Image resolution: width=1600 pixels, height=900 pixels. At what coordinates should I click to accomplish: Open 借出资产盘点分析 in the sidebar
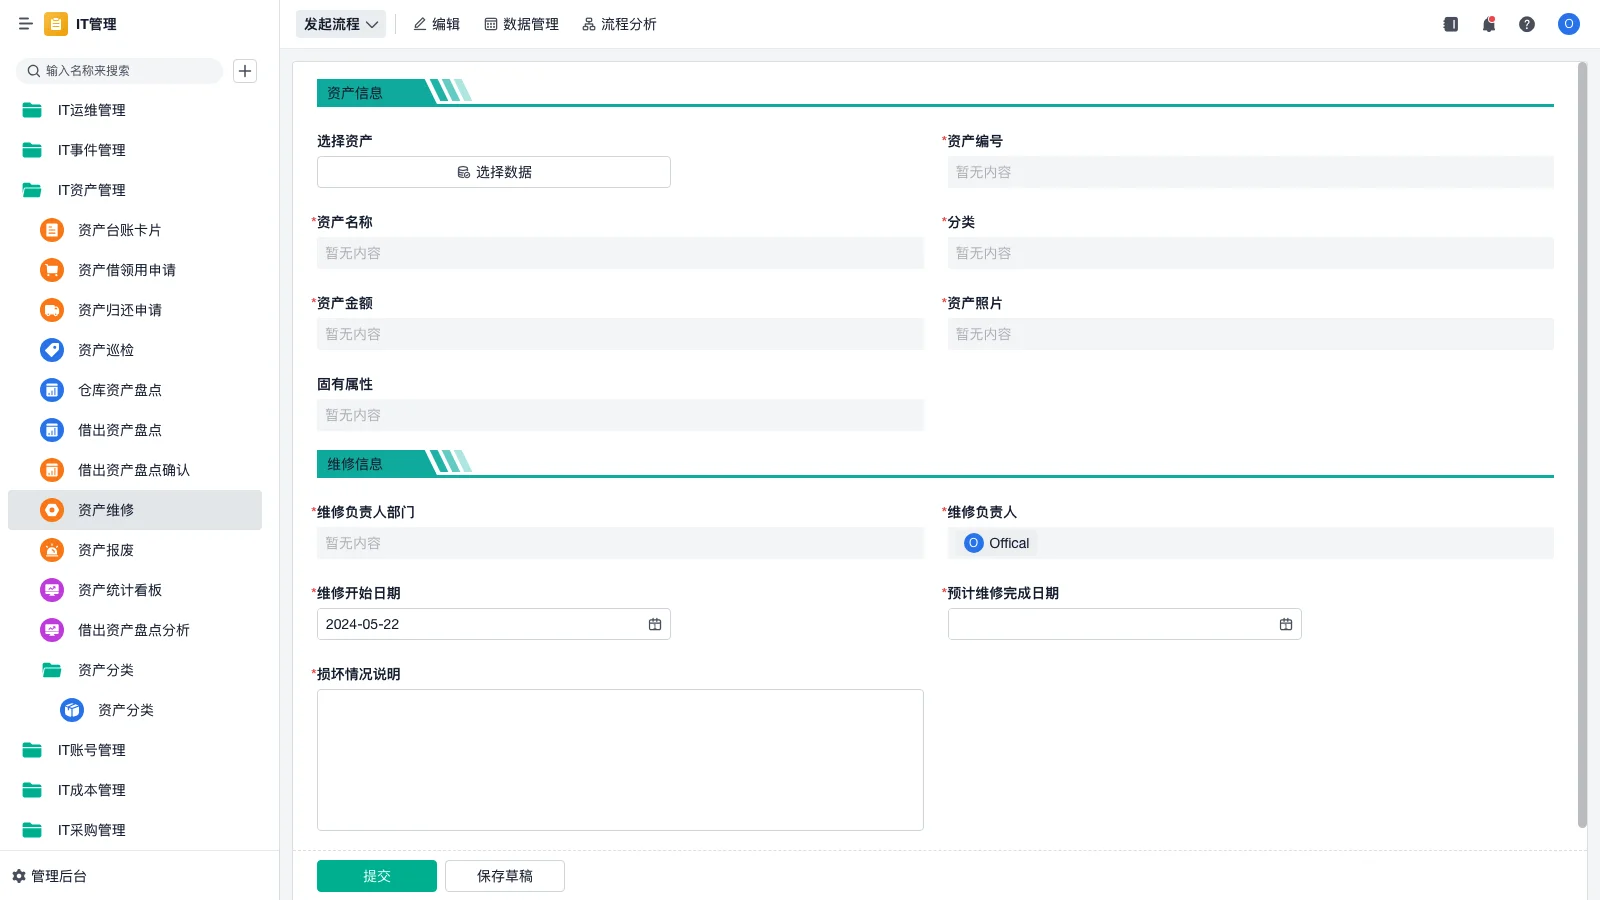(135, 630)
